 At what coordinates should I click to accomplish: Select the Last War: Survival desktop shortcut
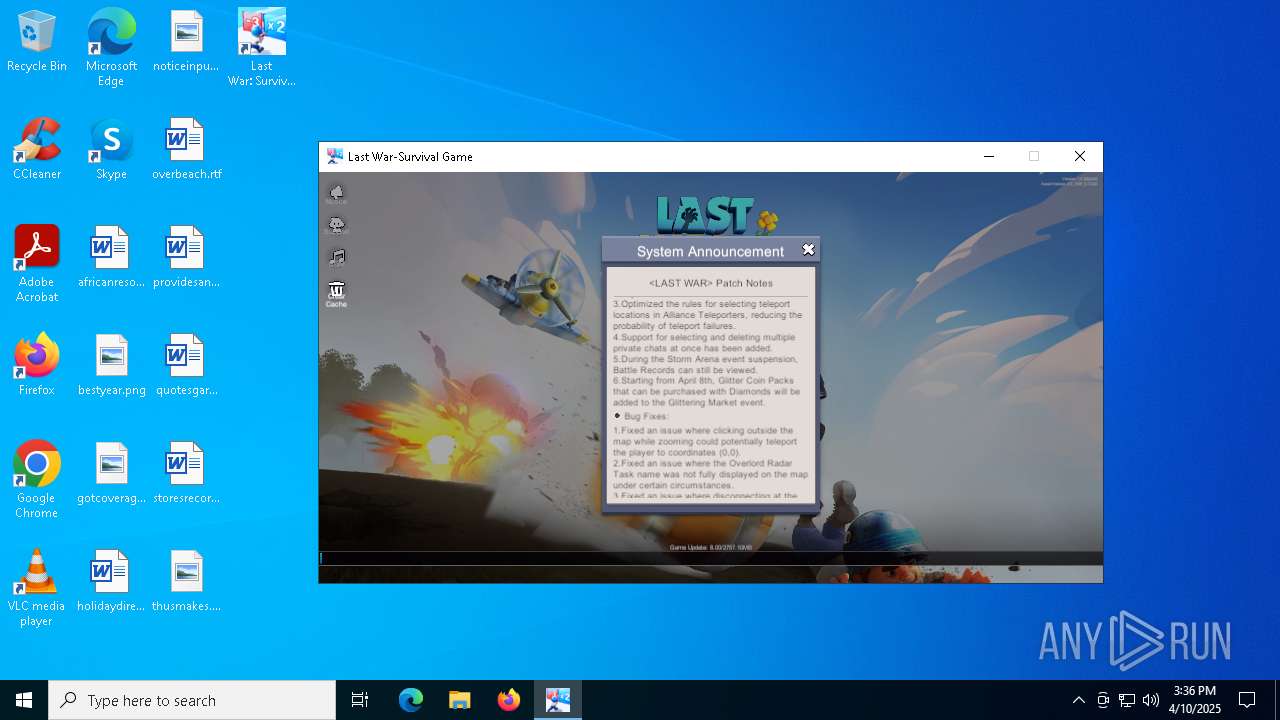pos(261,48)
